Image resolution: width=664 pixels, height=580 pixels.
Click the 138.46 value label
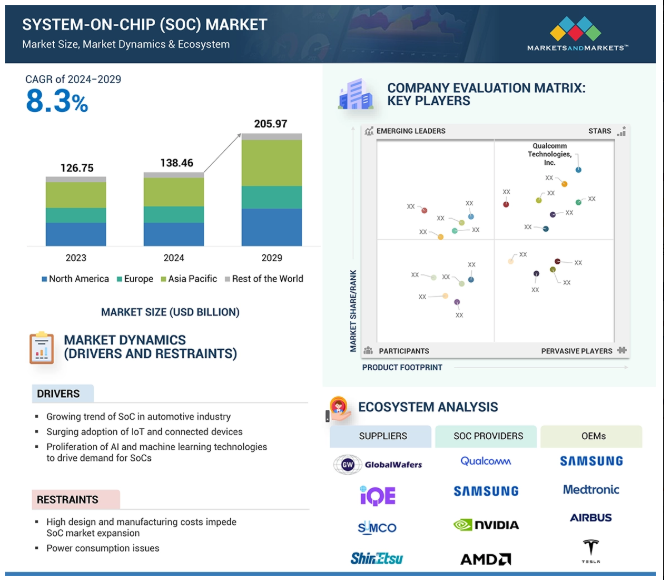(x=177, y=163)
